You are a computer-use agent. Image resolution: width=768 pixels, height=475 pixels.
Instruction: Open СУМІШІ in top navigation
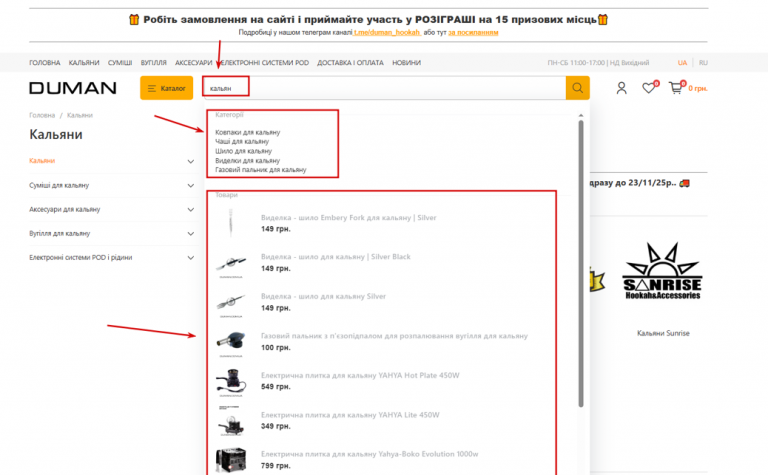120,63
